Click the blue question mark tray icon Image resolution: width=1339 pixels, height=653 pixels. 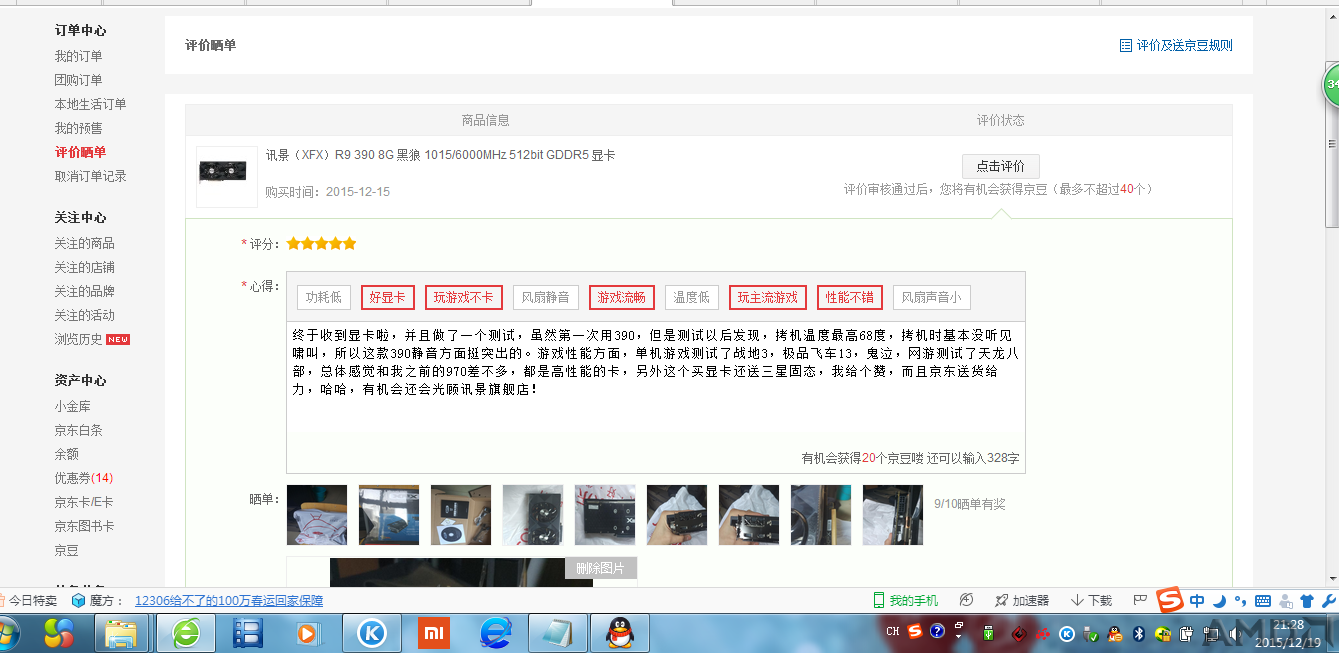pyautogui.click(x=937, y=632)
